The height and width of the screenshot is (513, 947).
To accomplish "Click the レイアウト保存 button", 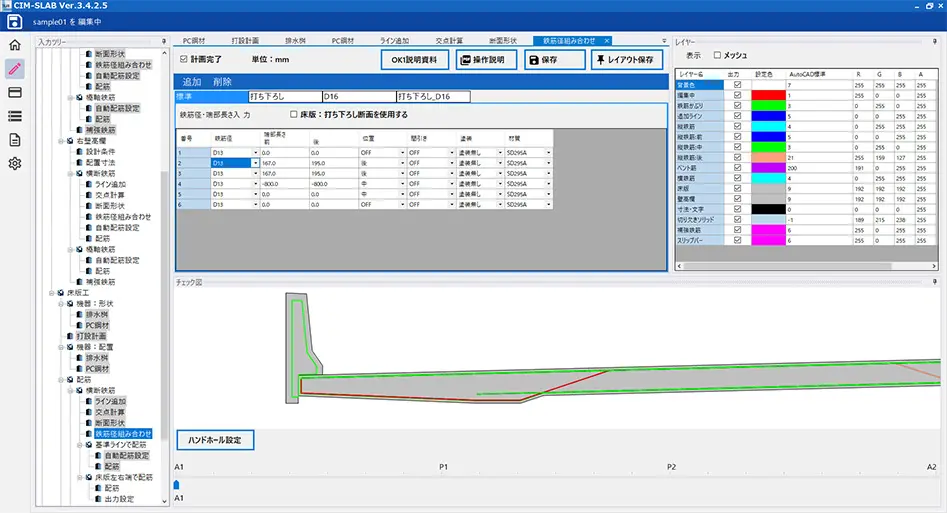I will (626, 60).
